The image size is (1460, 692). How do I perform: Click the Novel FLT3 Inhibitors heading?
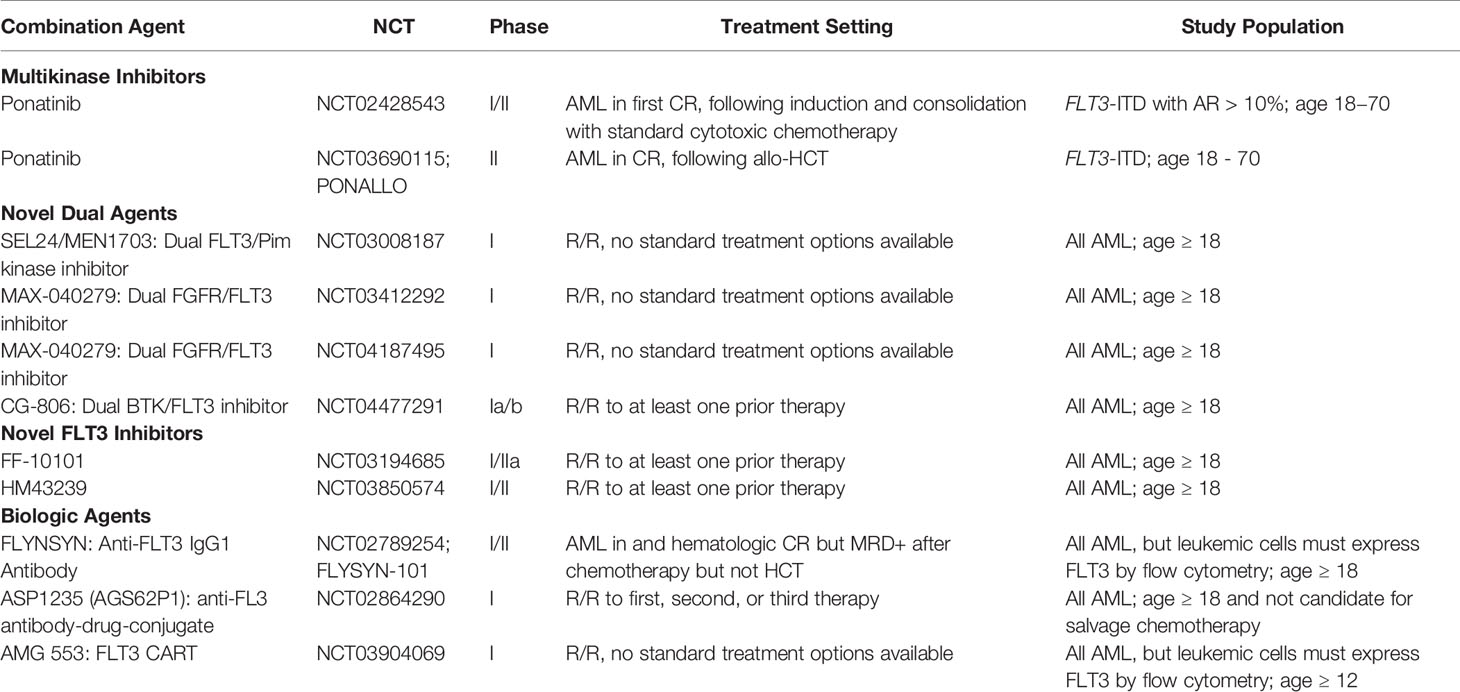[x=88, y=434]
